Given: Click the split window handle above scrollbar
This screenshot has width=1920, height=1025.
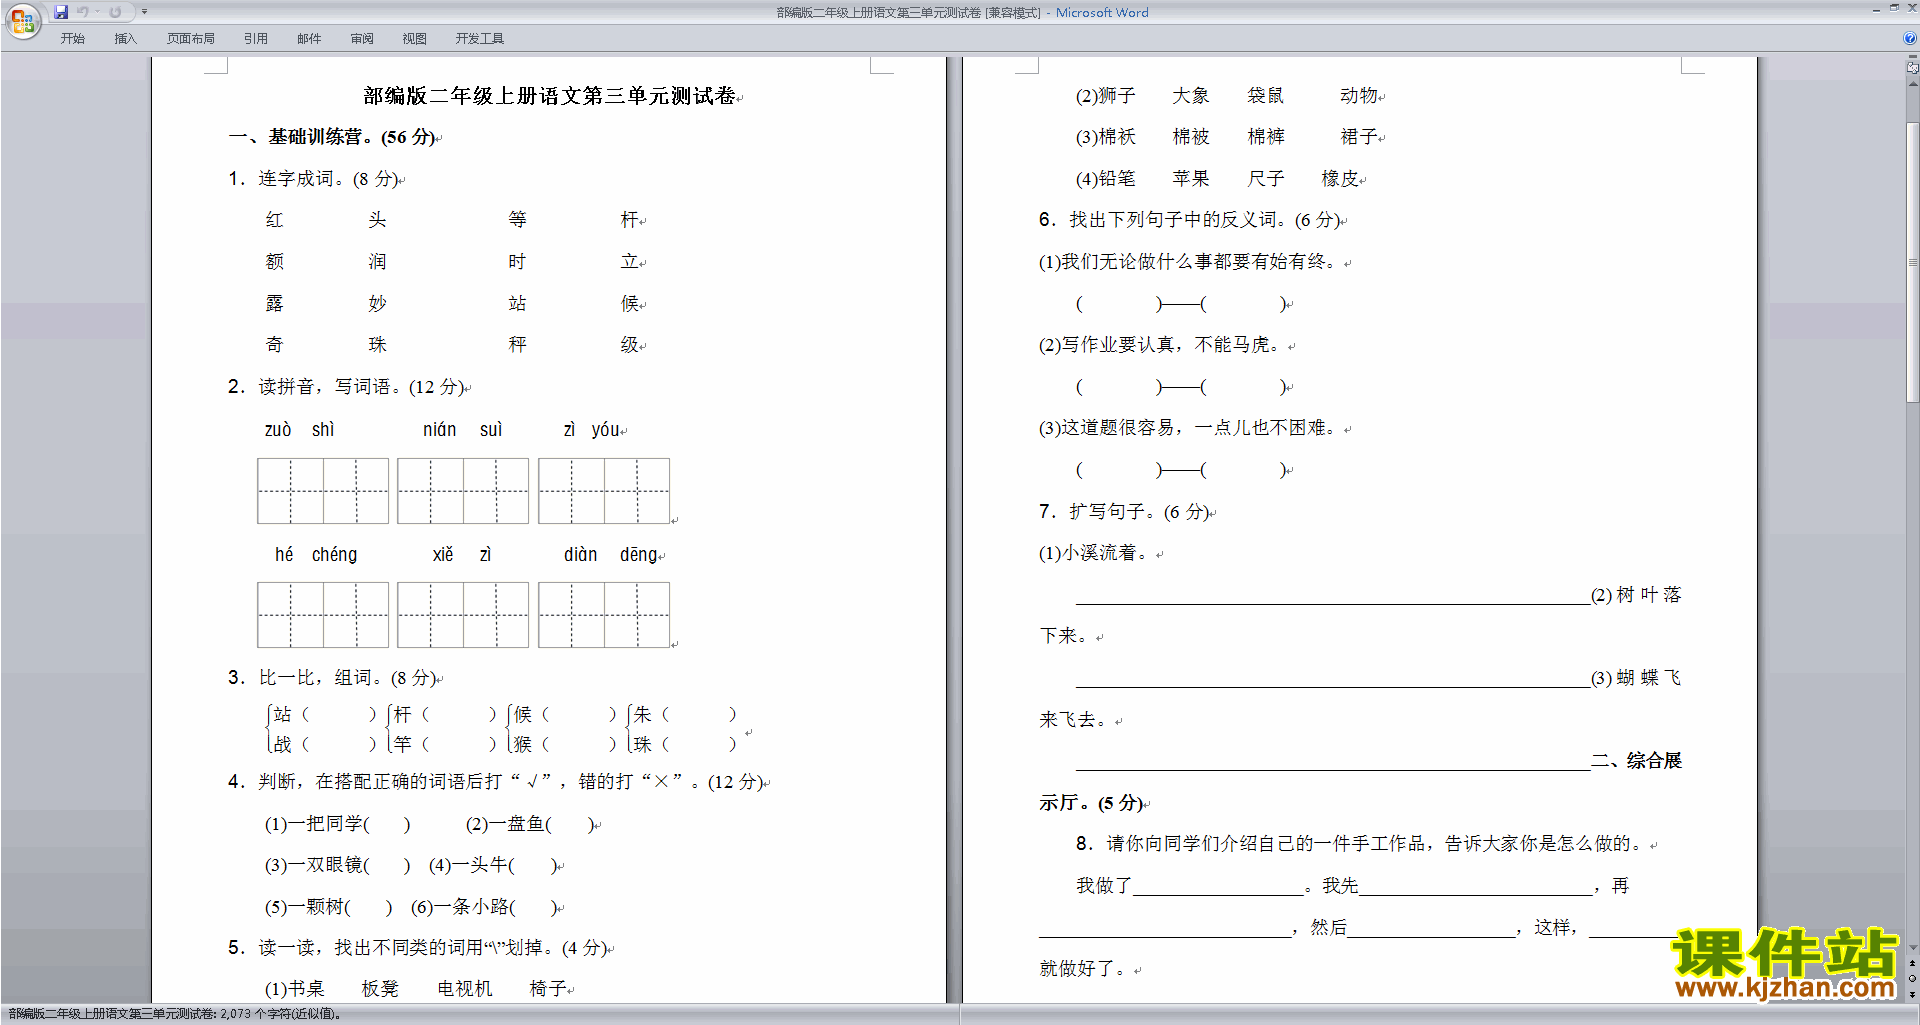Looking at the screenshot, I should [x=1912, y=58].
